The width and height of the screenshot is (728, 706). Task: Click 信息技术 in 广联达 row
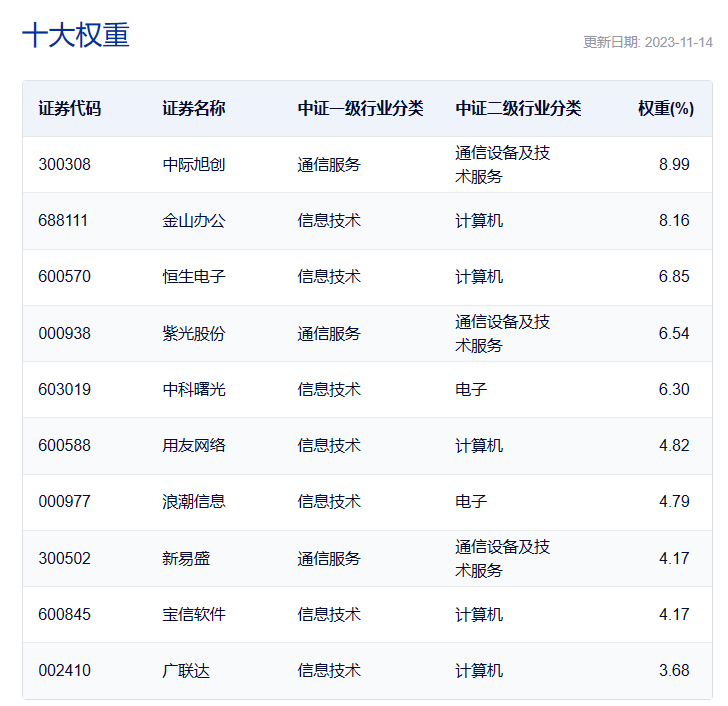[x=329, y=671]
